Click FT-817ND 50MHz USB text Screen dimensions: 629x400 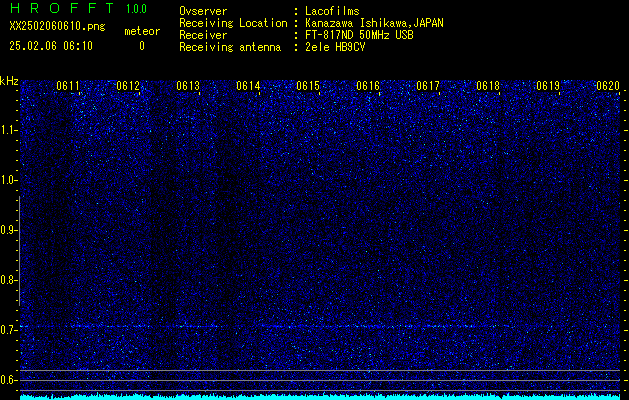click(x=359, y=35)
